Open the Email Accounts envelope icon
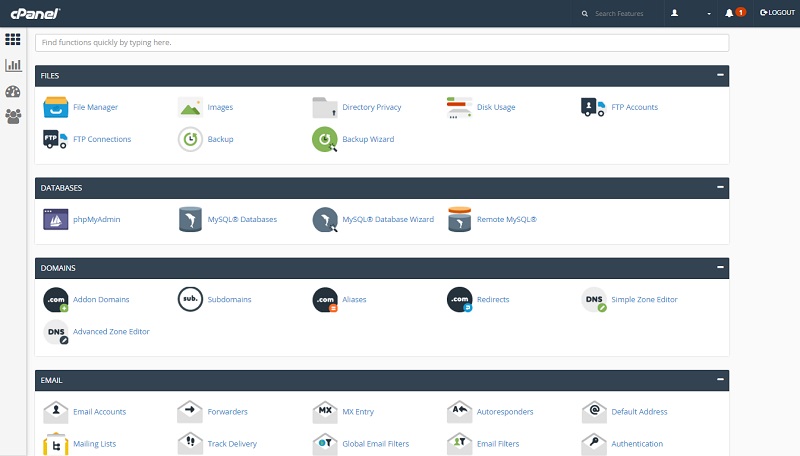Image resolution: width=800 pixels, height=456 pixels. tap(56, 412)
